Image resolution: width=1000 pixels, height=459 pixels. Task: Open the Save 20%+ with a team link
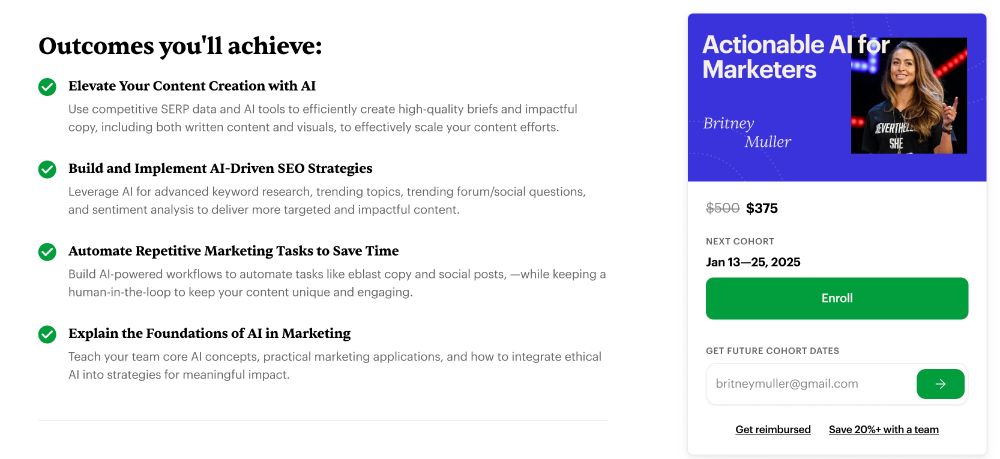(883, 430)
